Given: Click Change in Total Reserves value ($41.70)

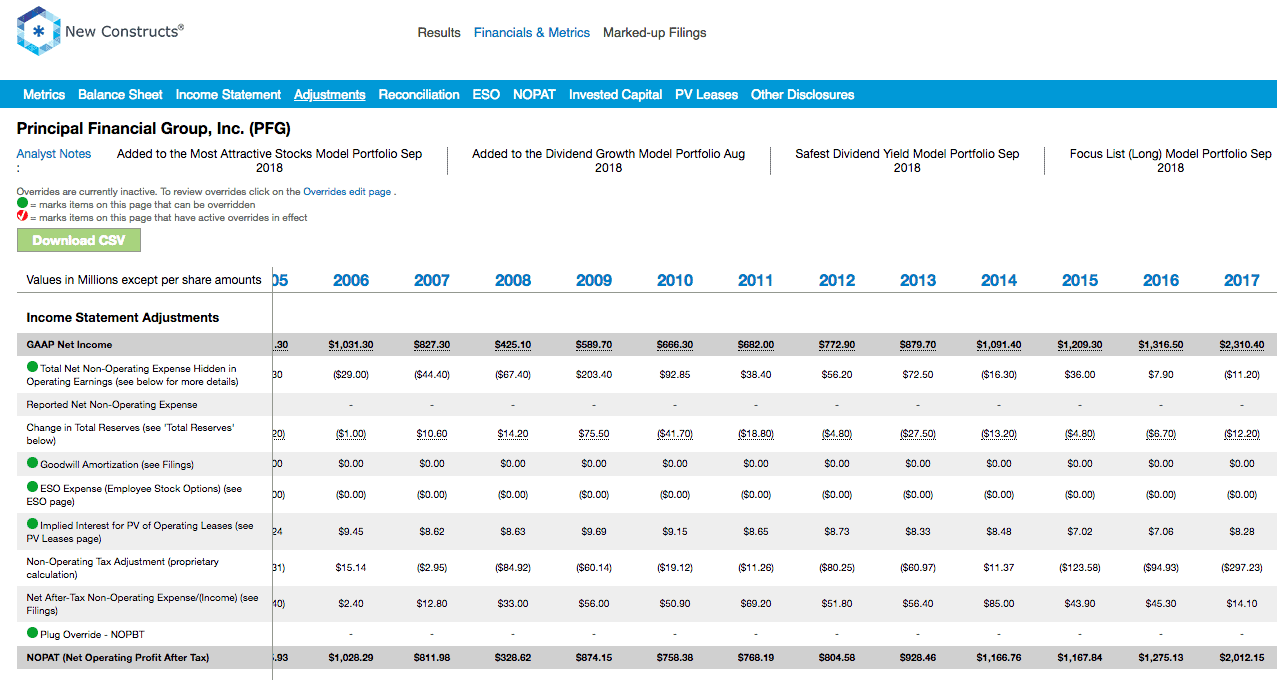Looking at the screenshot, I should coord(675,434).
